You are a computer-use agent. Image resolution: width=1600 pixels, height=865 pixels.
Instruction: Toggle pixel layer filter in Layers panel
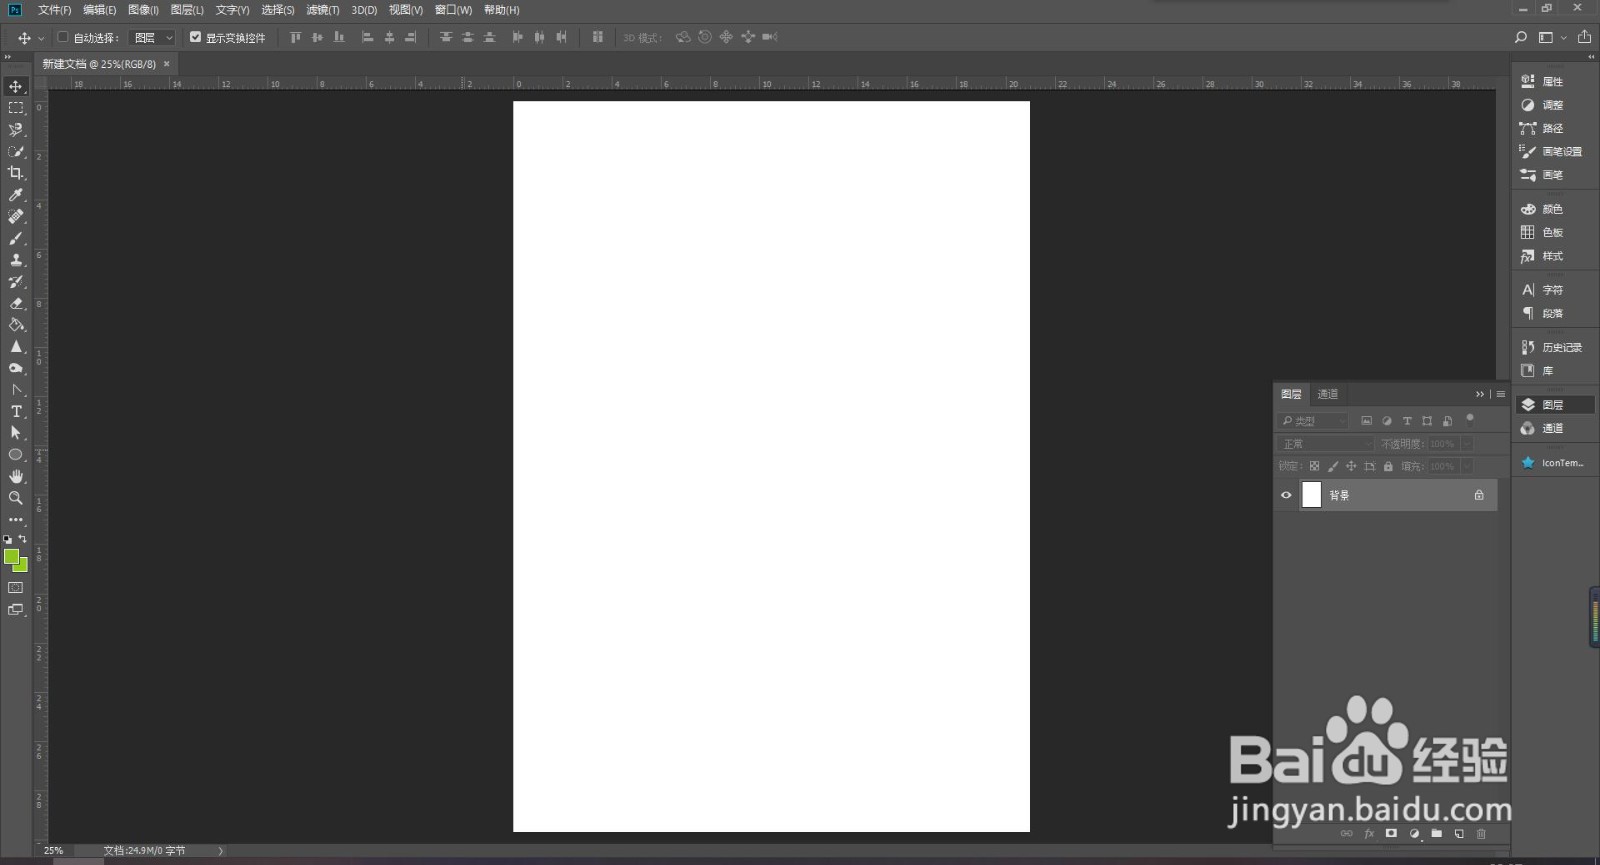1367,421
